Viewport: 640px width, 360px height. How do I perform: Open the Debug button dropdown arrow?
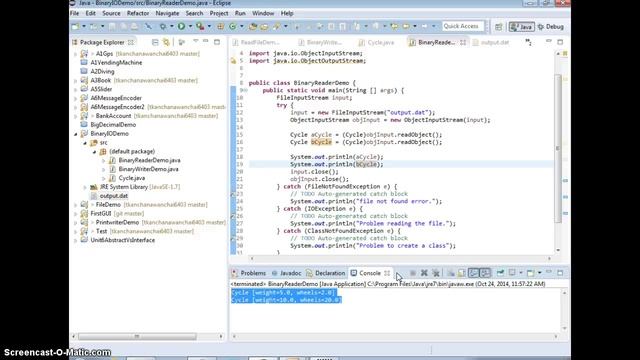(x=172, y=27)
